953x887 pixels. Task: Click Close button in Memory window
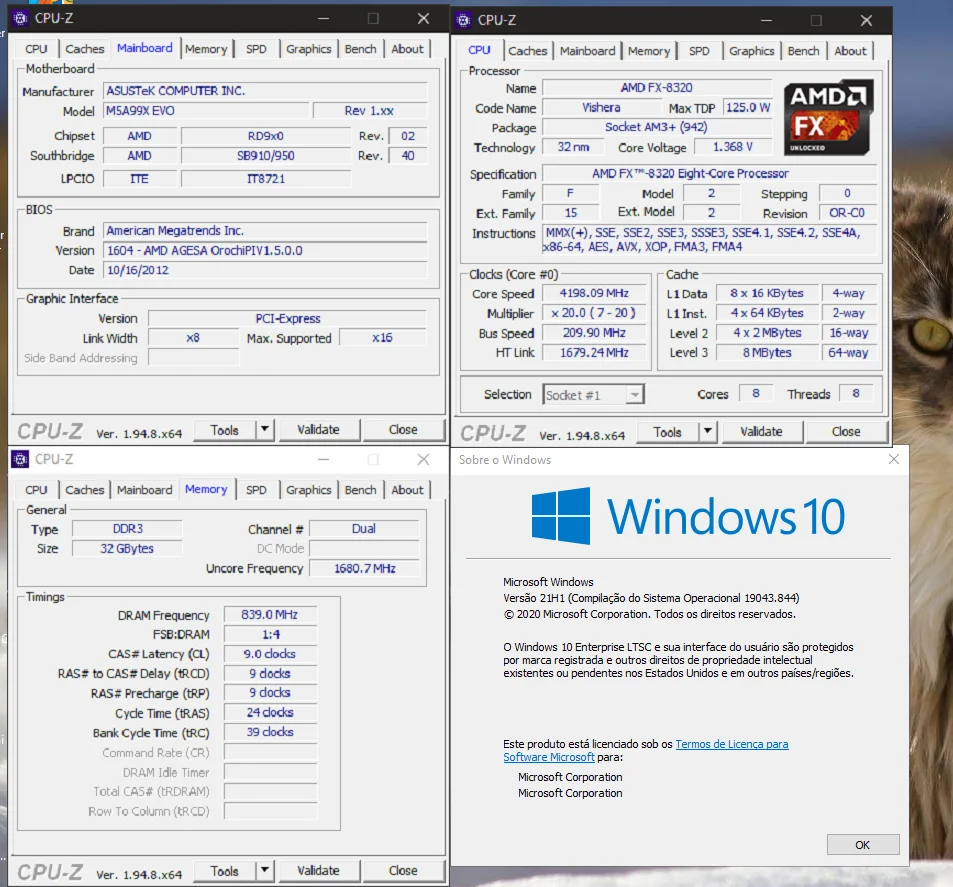tap(403, 870)
